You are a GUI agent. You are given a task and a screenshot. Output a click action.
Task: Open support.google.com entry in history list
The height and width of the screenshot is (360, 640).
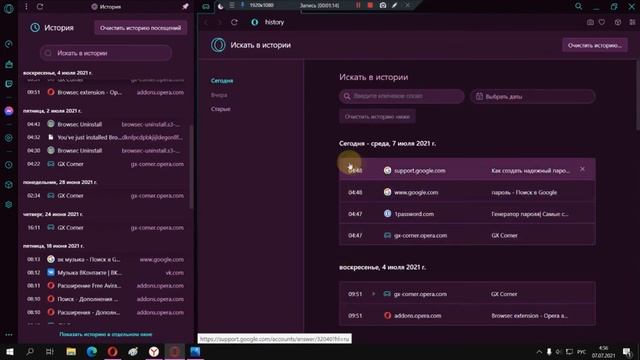[x=467, y=170]
